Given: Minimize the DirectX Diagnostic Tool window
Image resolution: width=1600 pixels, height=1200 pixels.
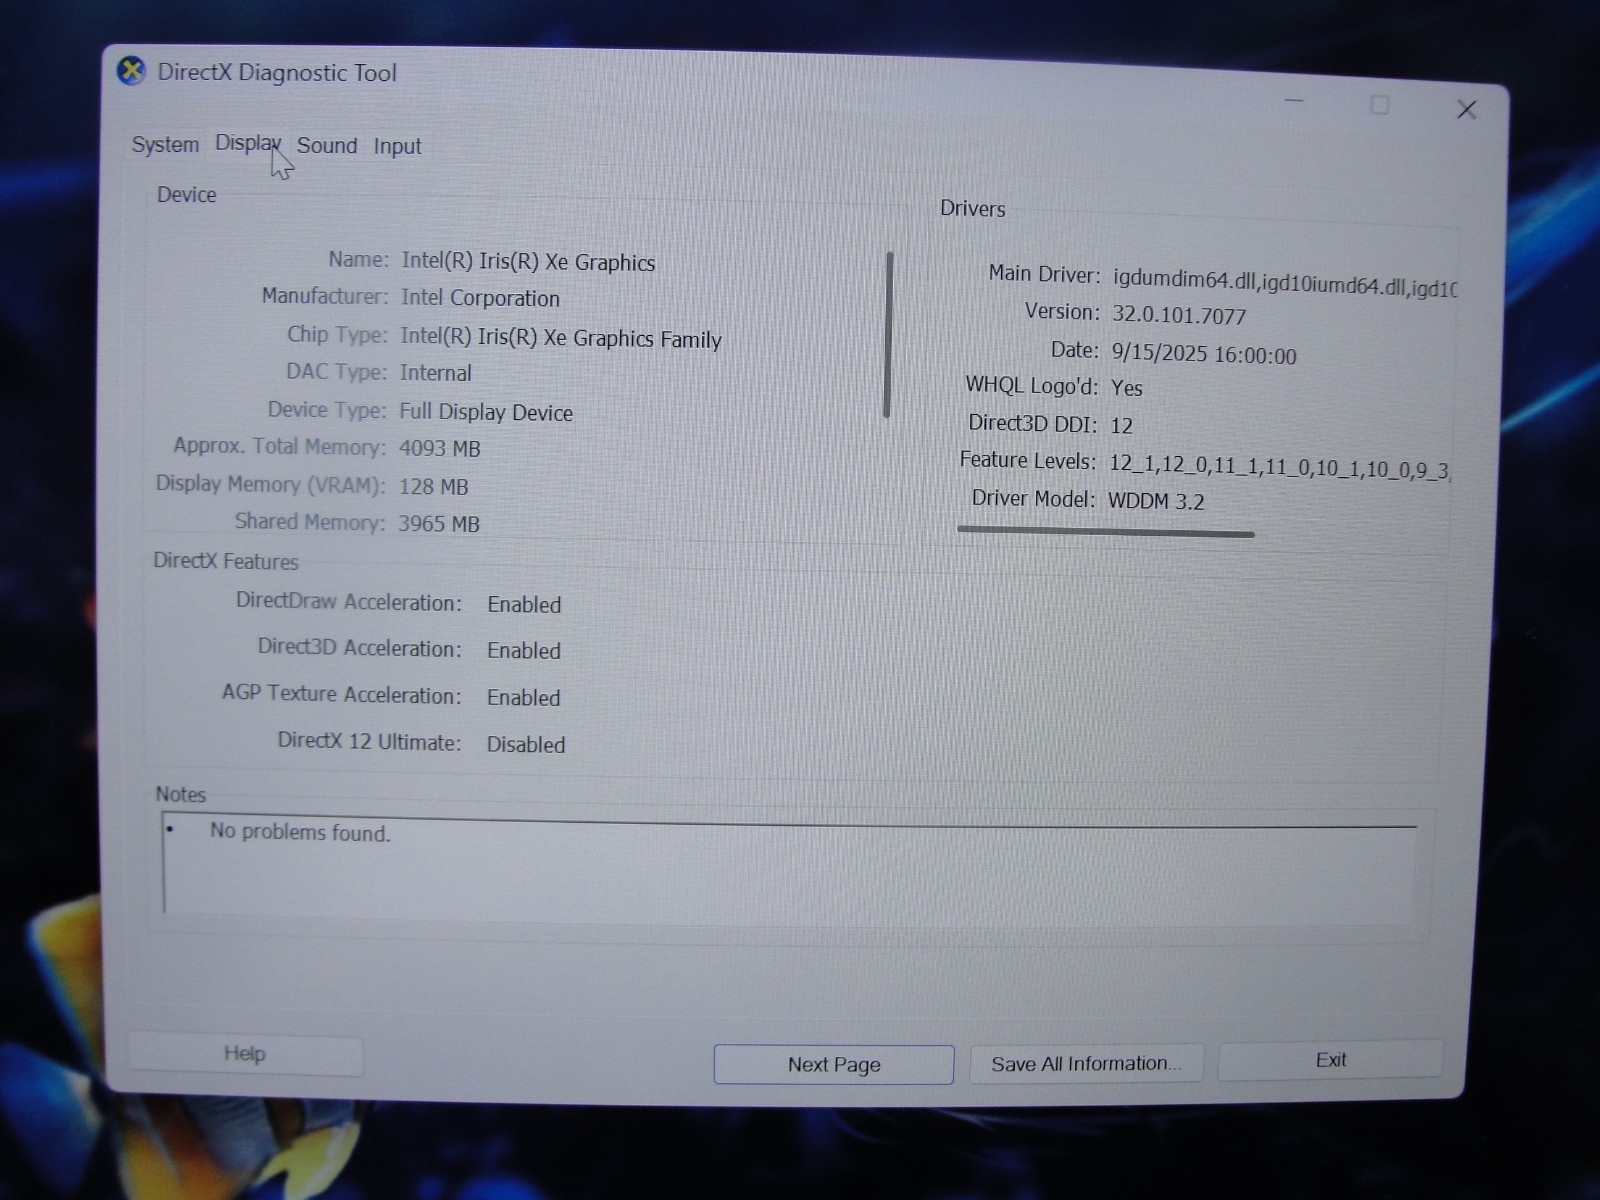Looking at the screenshot, I should click(1294, 101).
